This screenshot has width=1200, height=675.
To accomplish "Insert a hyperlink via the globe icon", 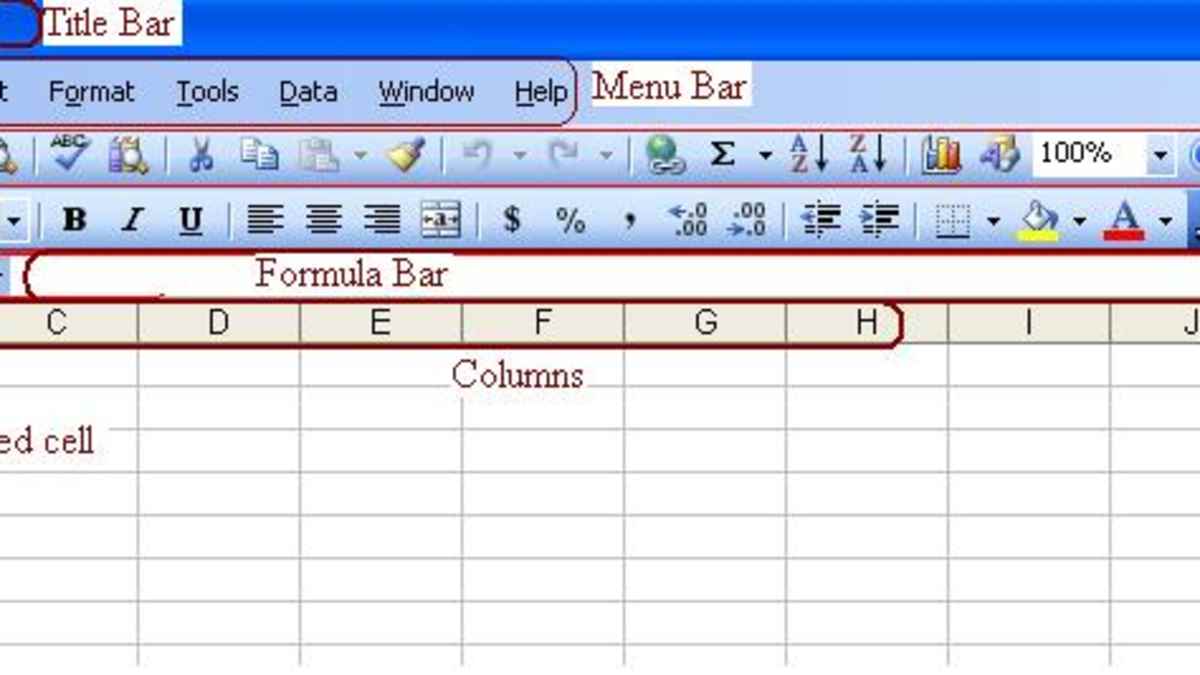I will pyautogui.click(x=665, y=153).
